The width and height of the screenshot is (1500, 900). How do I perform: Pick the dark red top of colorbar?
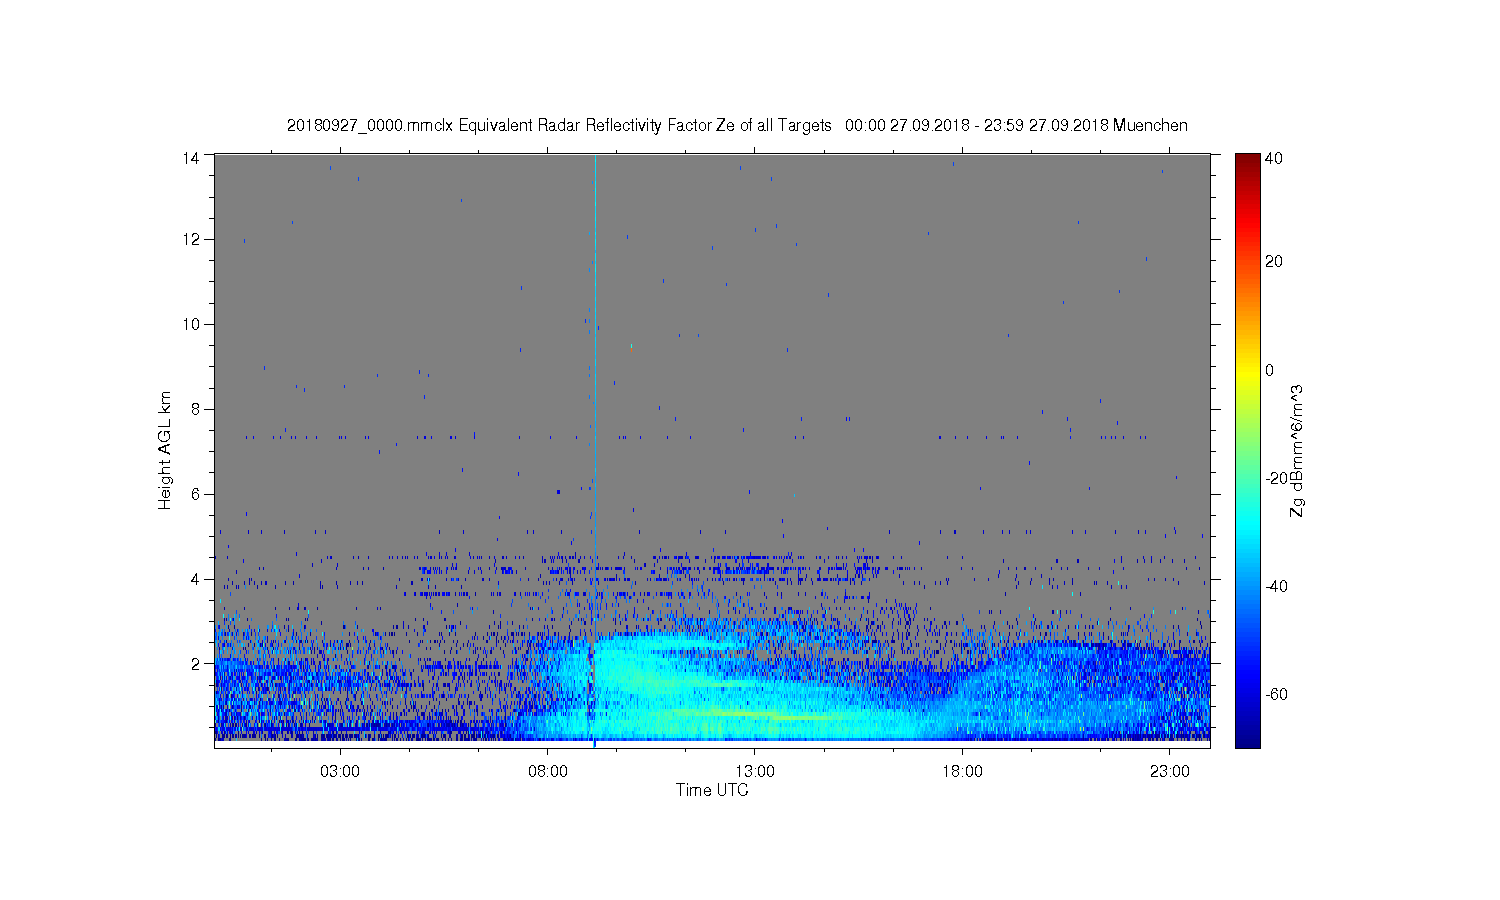point(1247,160)
